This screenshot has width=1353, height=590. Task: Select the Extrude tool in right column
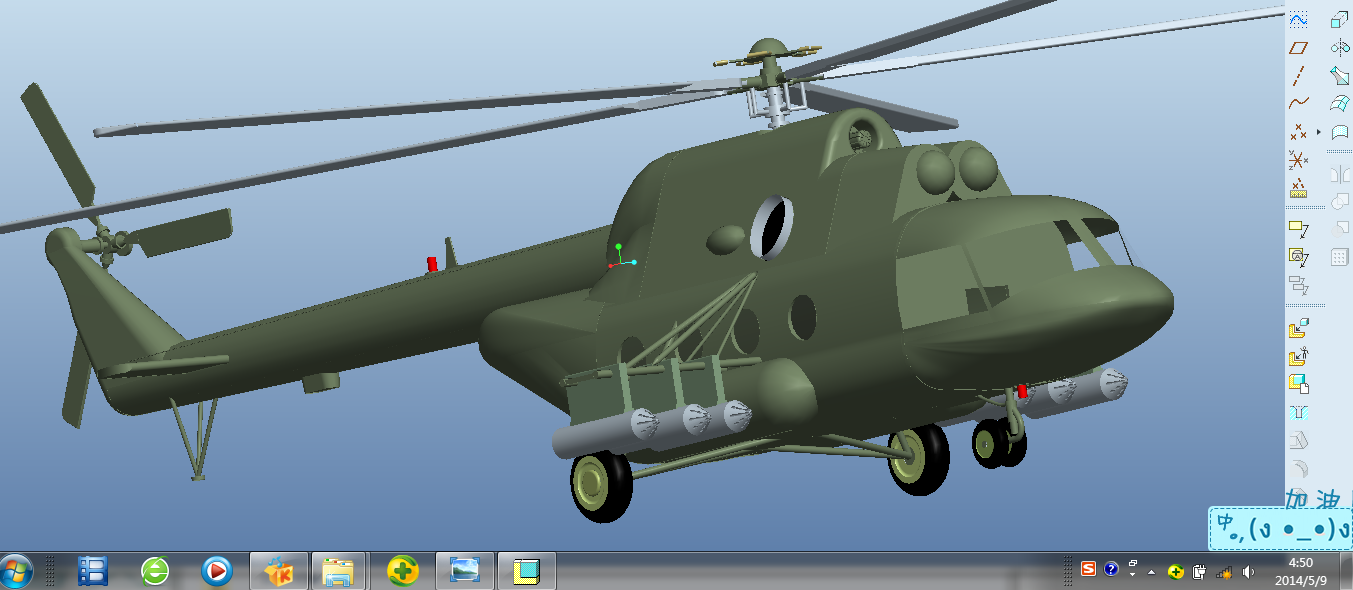(x=1340, y=19)
